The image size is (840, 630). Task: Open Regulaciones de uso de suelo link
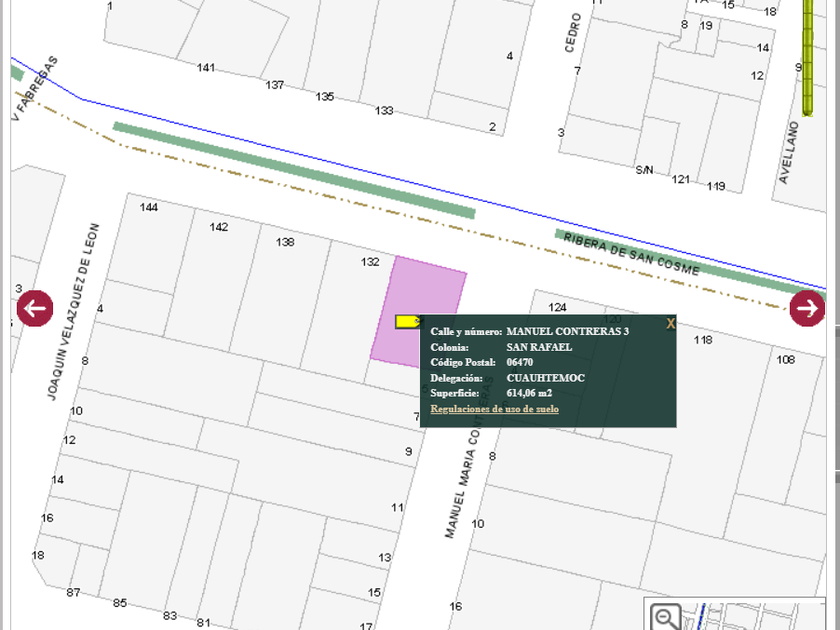[x=494, y=409]
